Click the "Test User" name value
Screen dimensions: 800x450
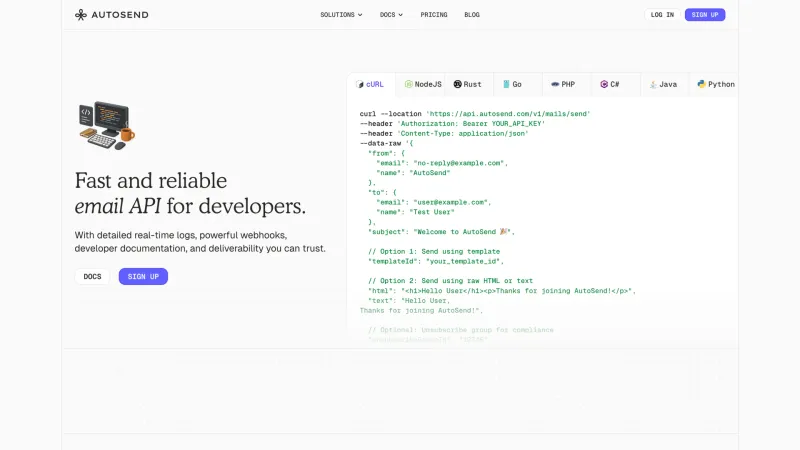click(x=432, y=212)
